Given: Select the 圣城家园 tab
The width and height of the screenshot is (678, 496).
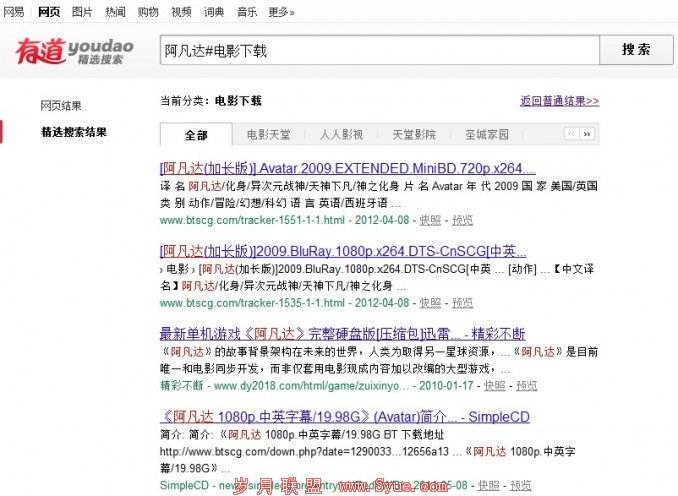Looking at the screenshot, I should 486,134.
